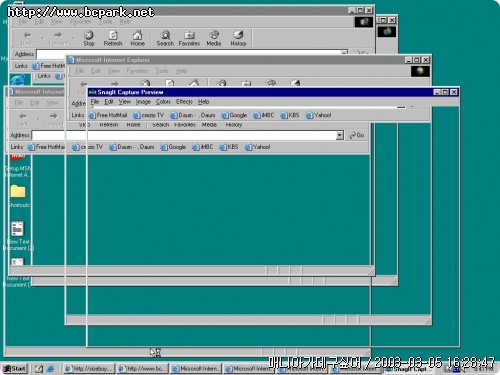The image size is (500, 375).
Task: Open Yahoo! link under SnagIt menu bar
Action: coord(319,115)
